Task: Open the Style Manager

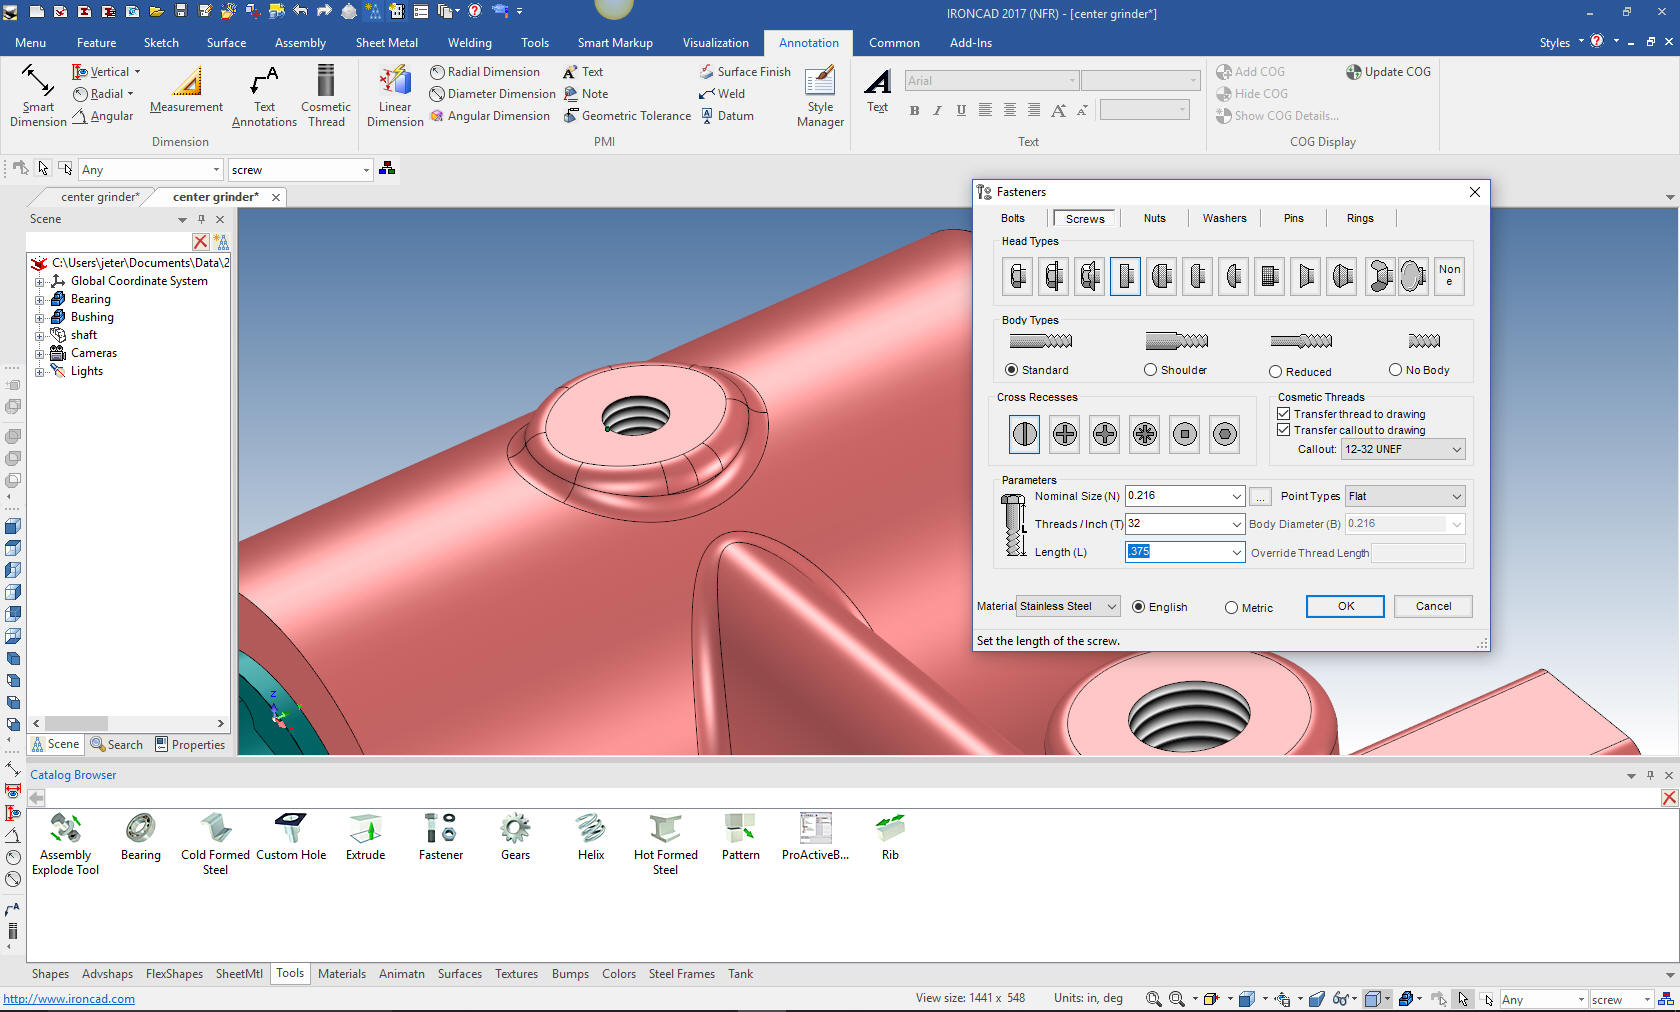Action: 820,96
